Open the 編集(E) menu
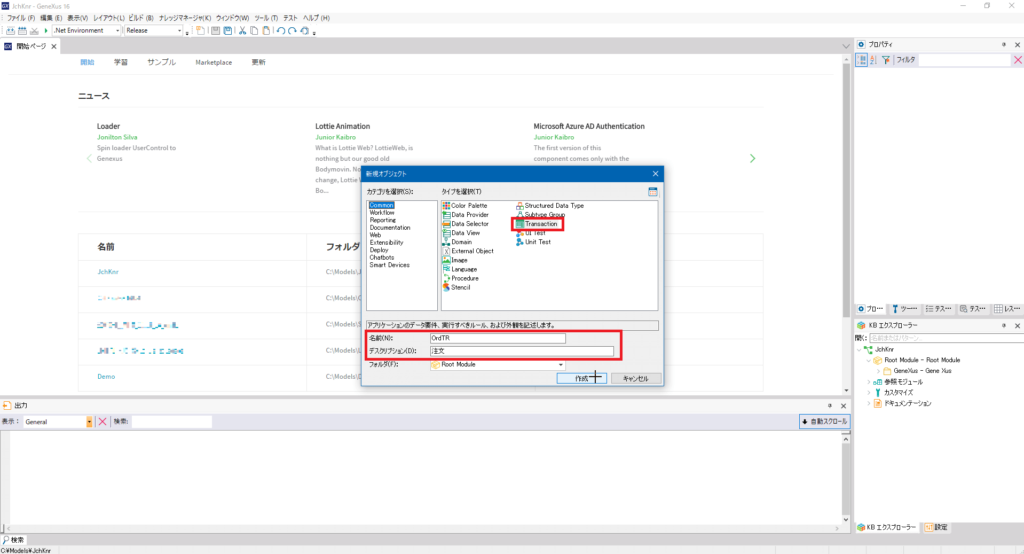1024x554 pixels. point(51,18)
